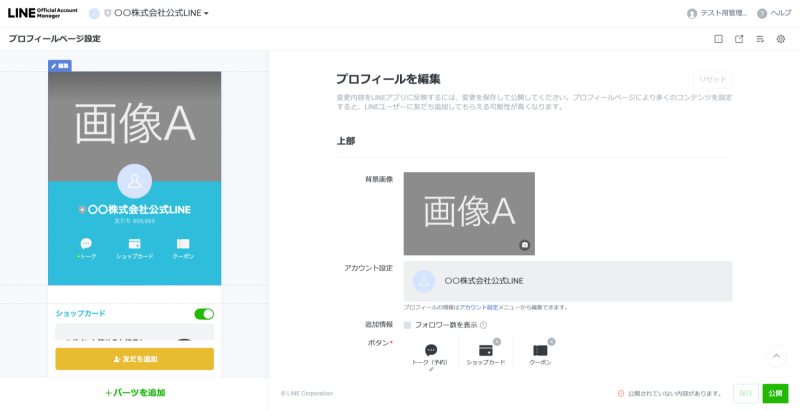Screen dimensions: 800x410
Task: Open the テスト用管理 user menu
Action: tap(717, 13)
